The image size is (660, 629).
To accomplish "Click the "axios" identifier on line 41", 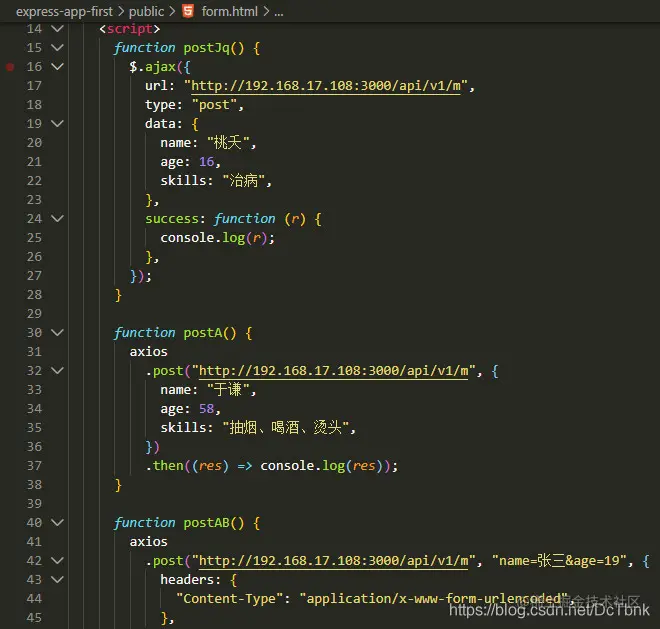I will (149, 542).
